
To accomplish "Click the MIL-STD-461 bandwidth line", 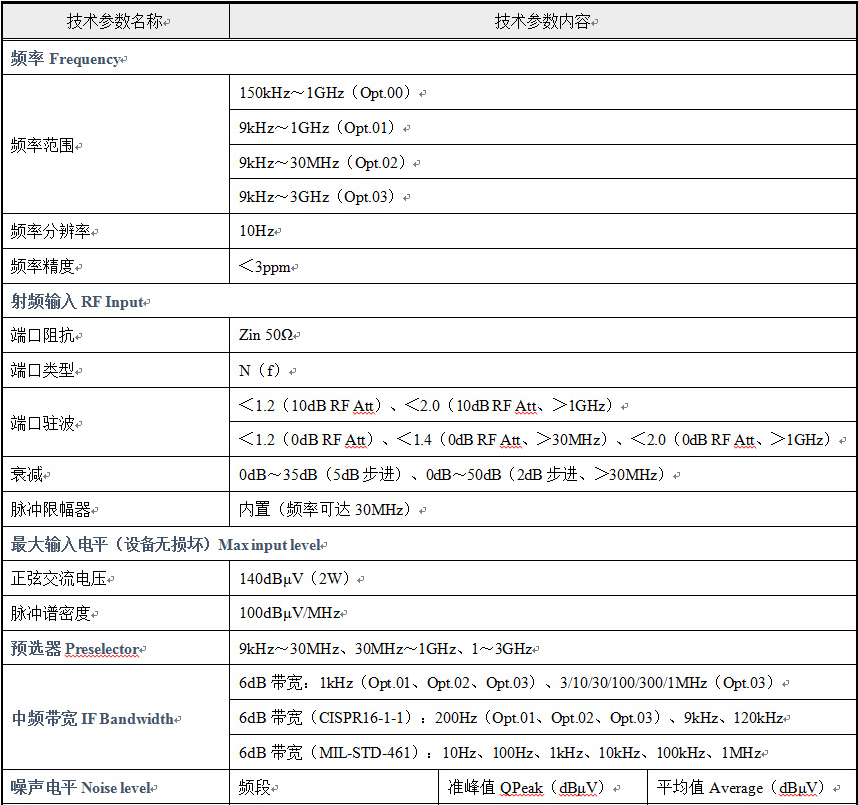I will tap(500, 752).
